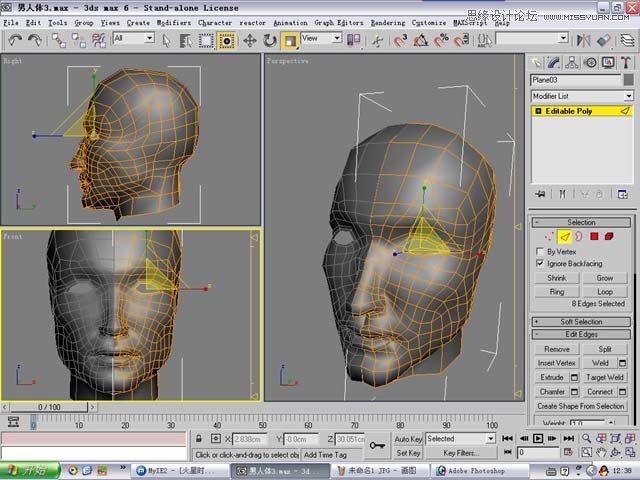Click the Undo arrow icon
This screenshot has height=480, width=640.
(15, 40)
